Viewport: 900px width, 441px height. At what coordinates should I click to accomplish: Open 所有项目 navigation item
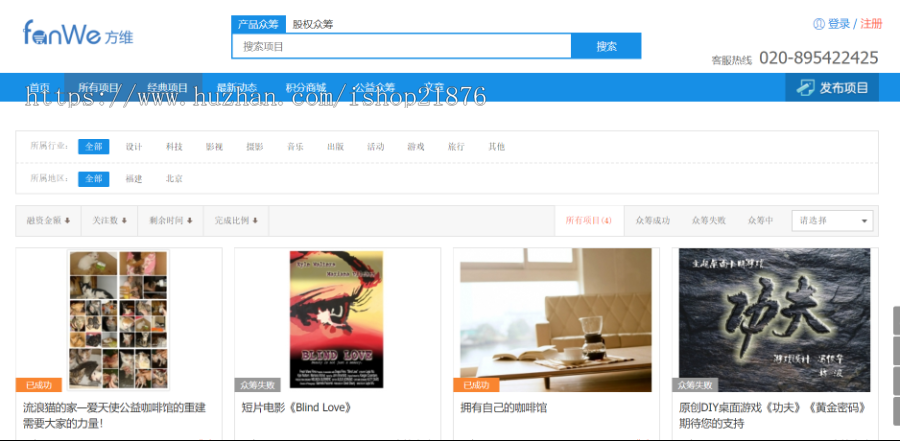pyautogui.click(x=98, y=87)
